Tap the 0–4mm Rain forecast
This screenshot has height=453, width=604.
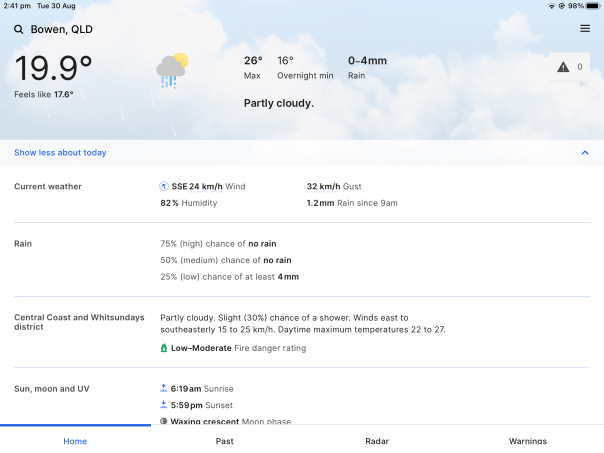pos(367,61)
